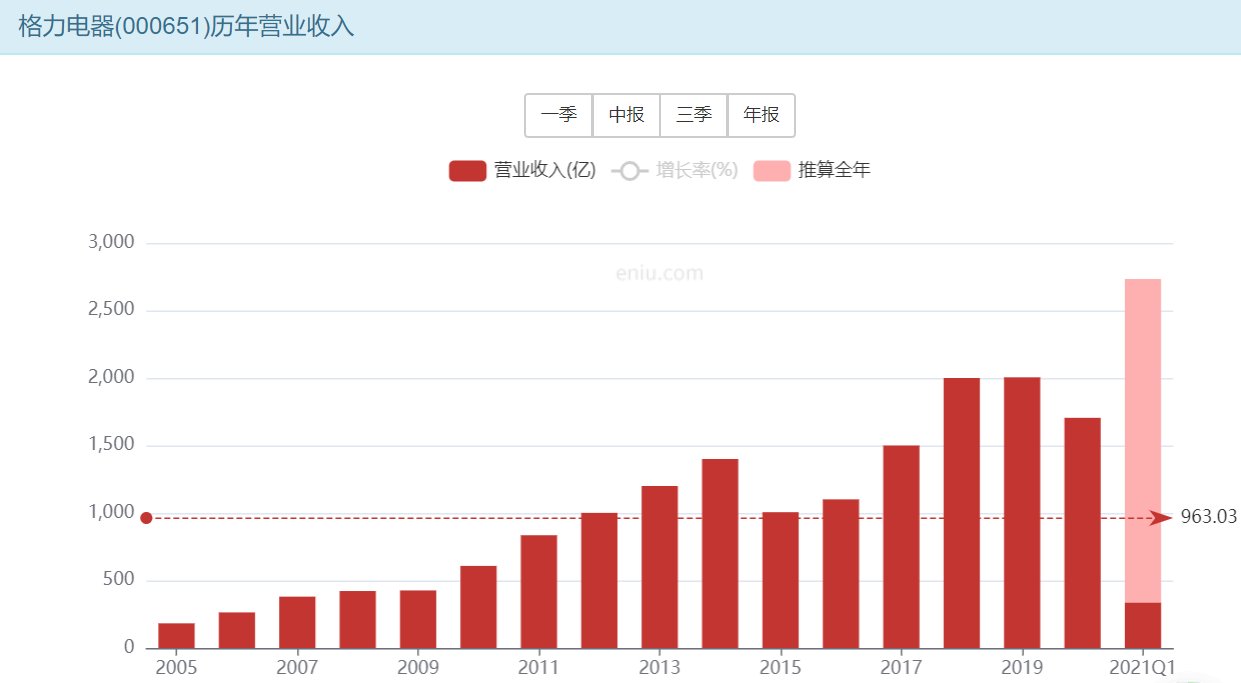
Task: Click the 3,000 y-axis label
Action: pyautogui.click(x=112, y=242)
